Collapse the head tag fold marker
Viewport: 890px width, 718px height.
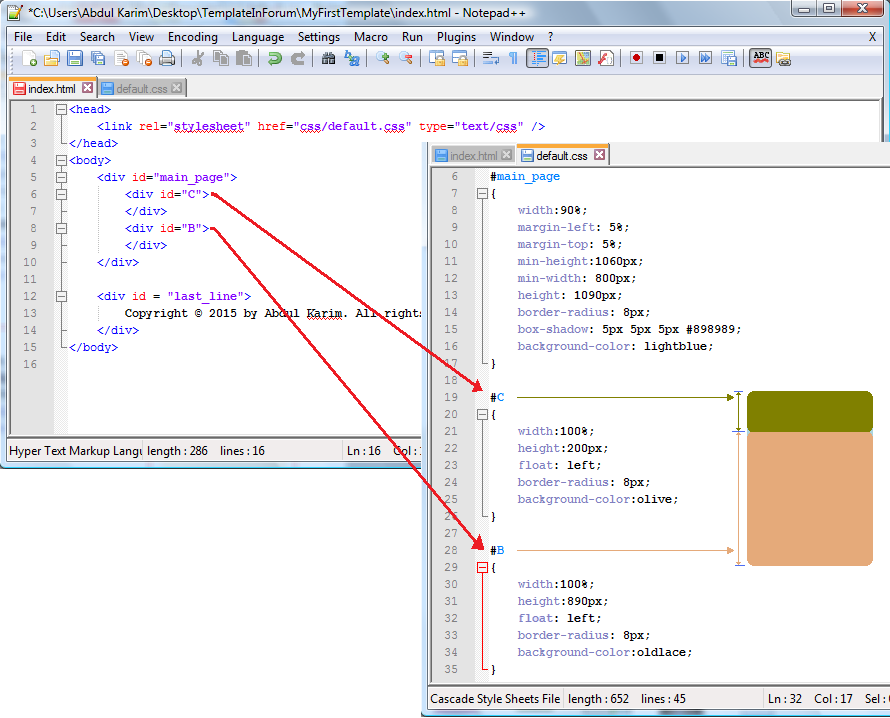click(x=62, y=109)
